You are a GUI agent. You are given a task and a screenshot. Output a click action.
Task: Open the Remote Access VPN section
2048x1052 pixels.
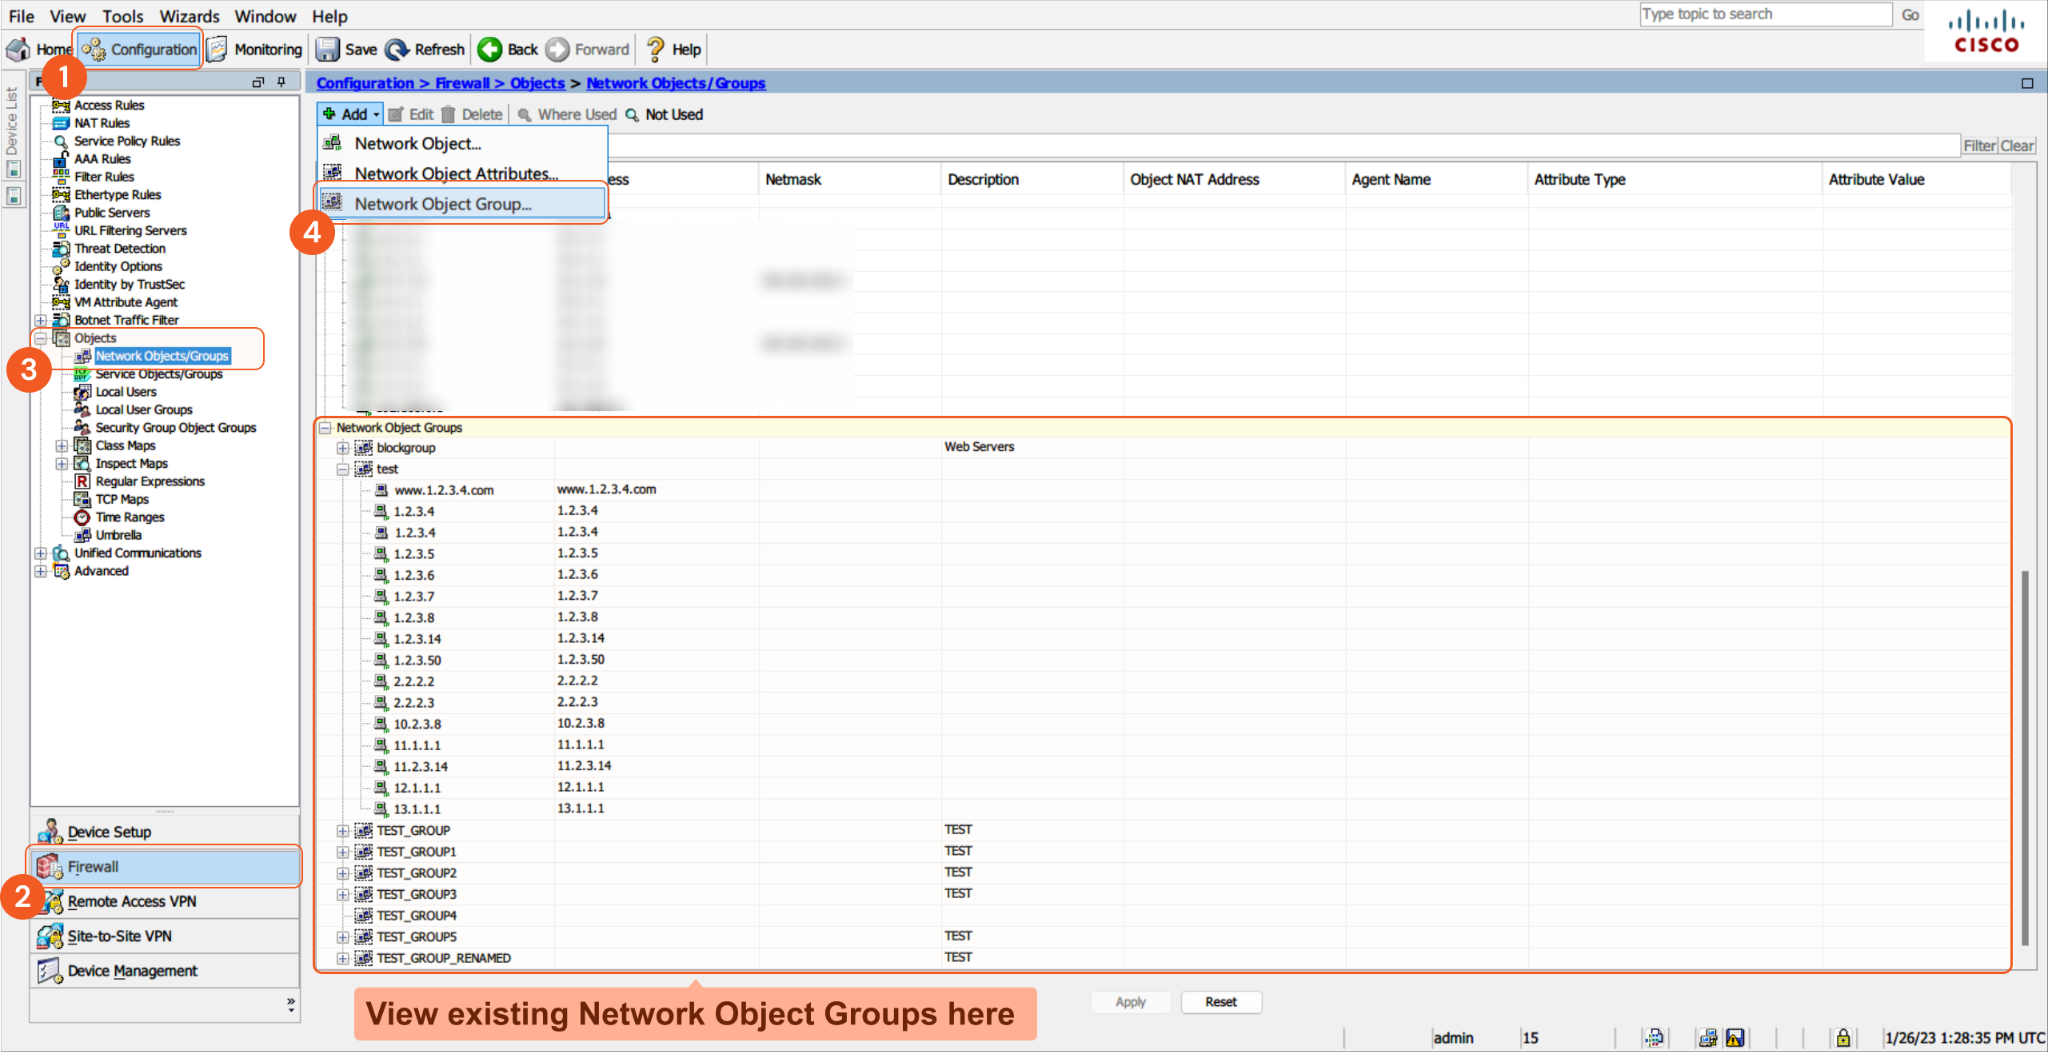coord(131,901)
